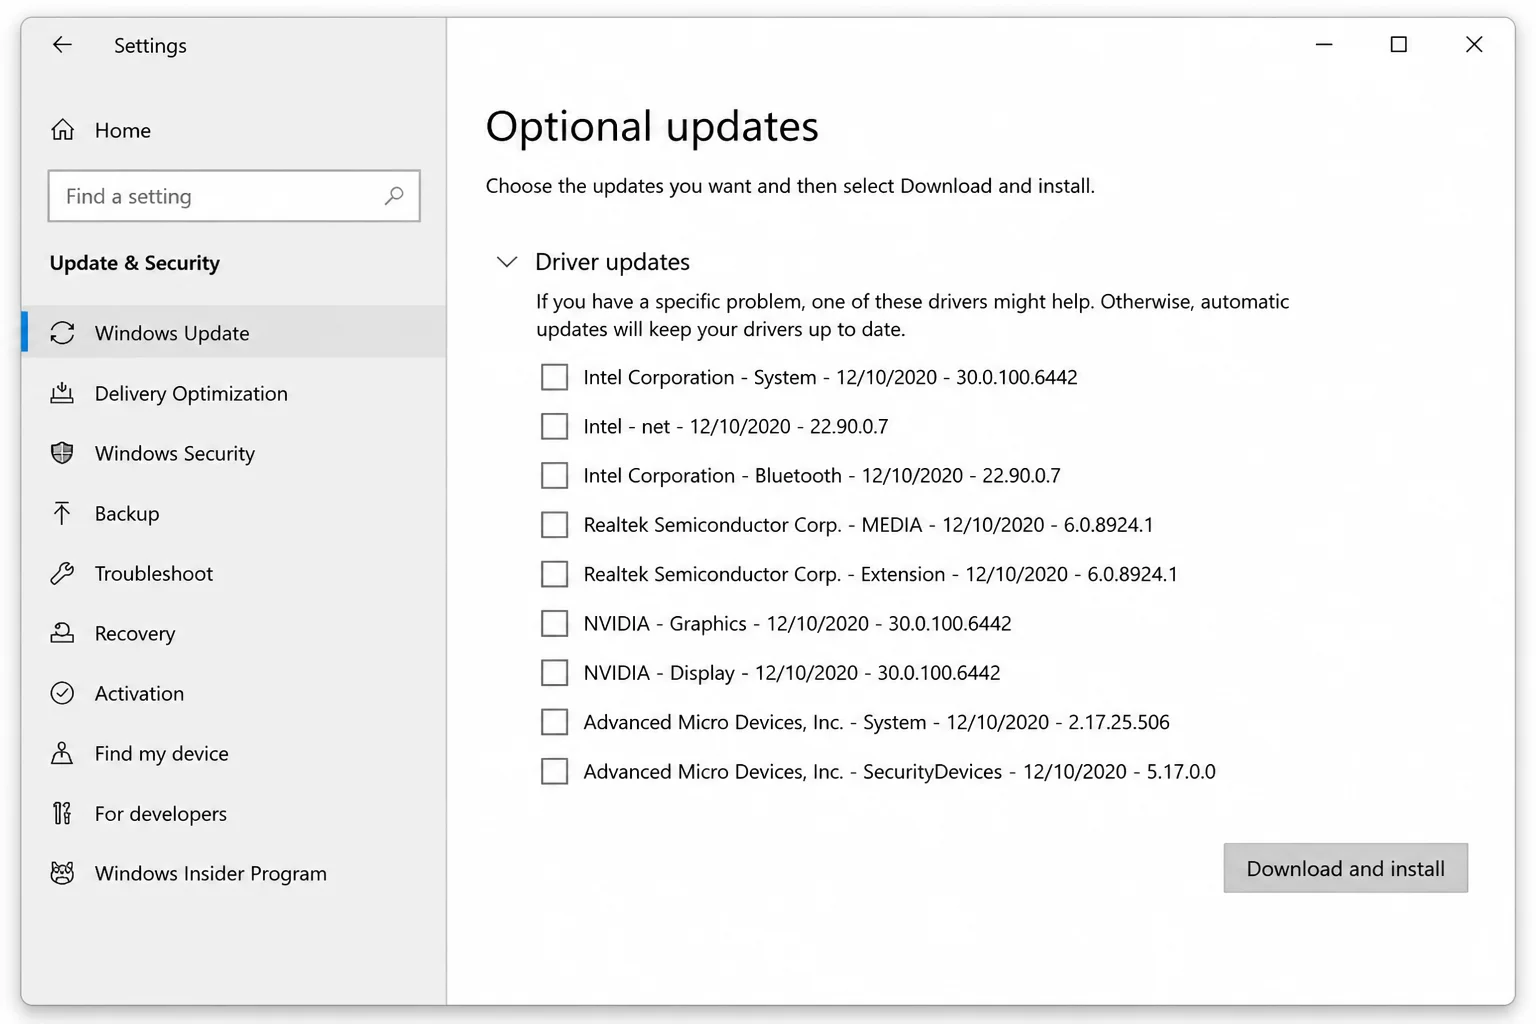1536x1024 pixels.
Task: Check NVIDIA Display driver update
Action: pos(554,673)
